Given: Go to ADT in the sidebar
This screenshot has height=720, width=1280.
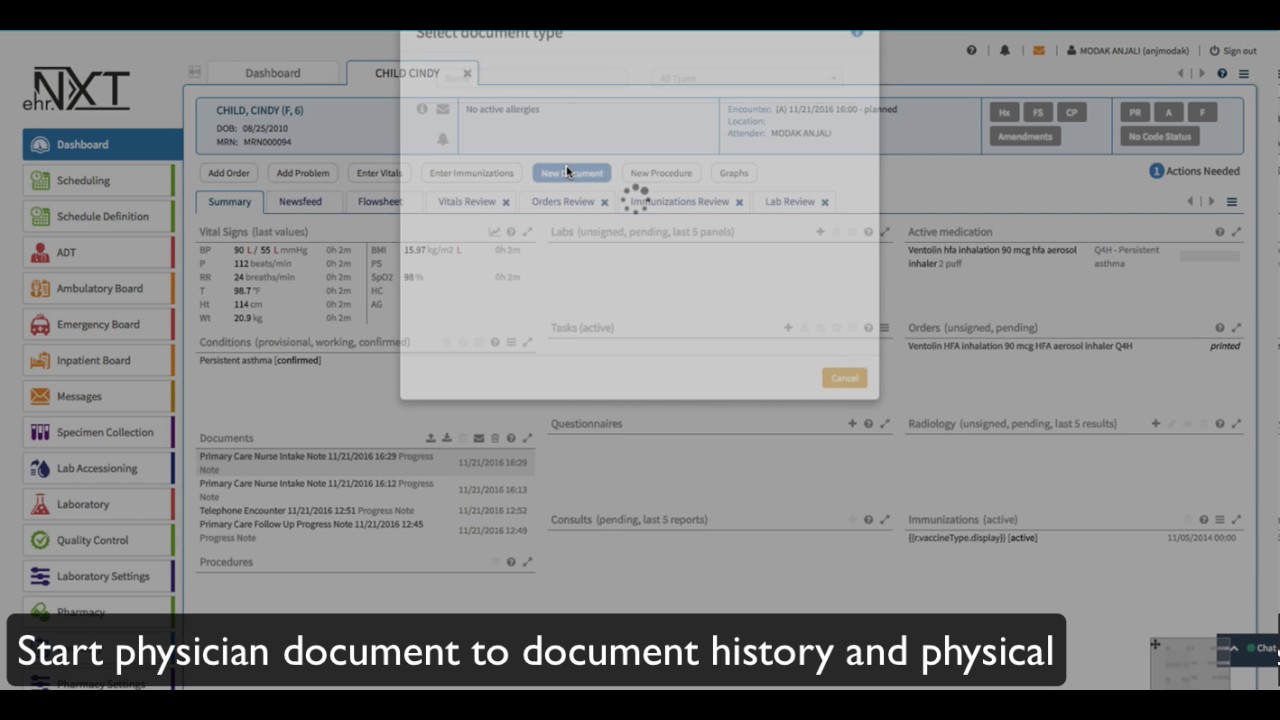Looking at the screenshot, I should (98, 252).
